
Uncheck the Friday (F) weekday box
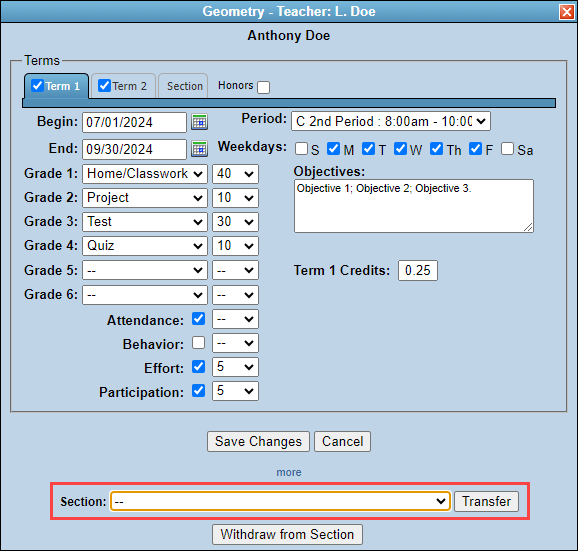(476, 149)
